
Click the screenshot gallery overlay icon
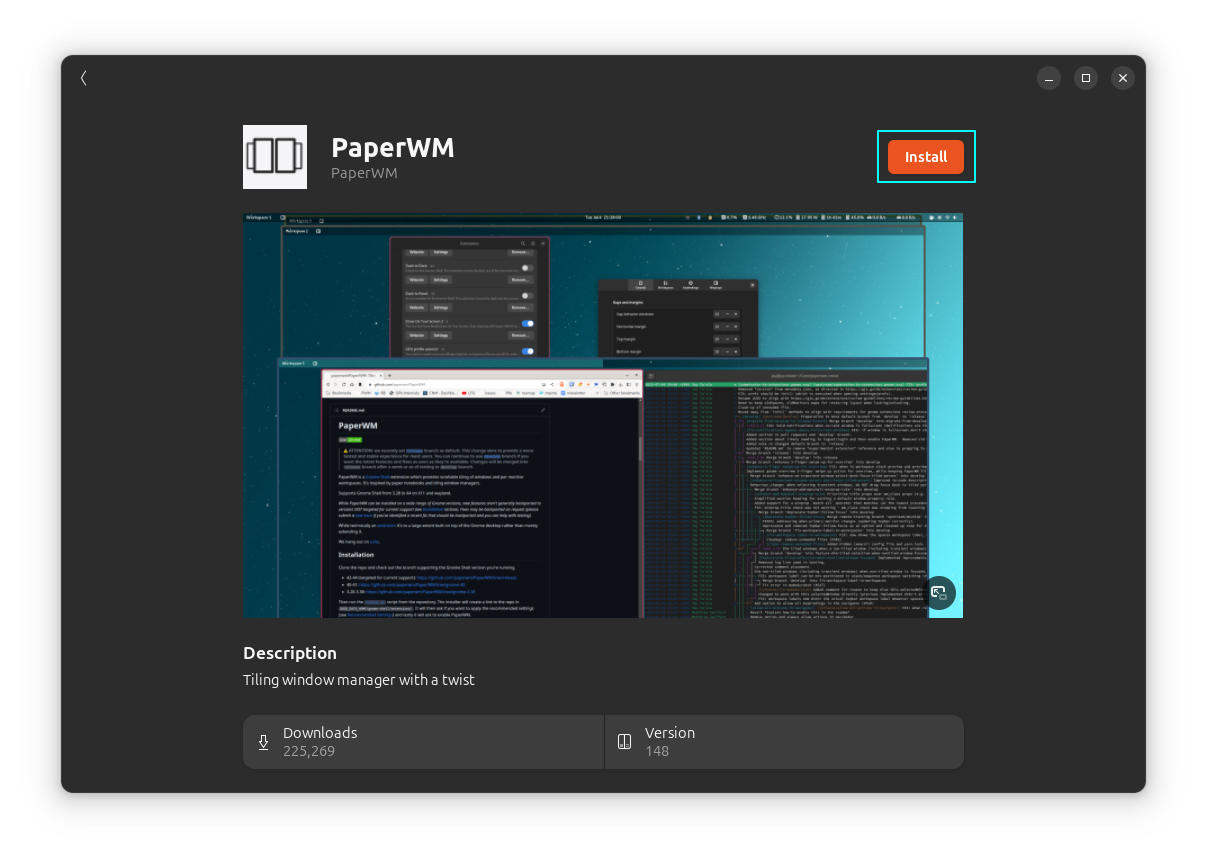[x=939, y=593]
